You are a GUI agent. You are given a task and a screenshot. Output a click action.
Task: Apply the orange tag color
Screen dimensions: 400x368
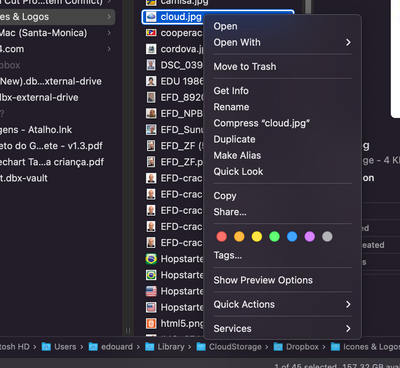[239, 237]
